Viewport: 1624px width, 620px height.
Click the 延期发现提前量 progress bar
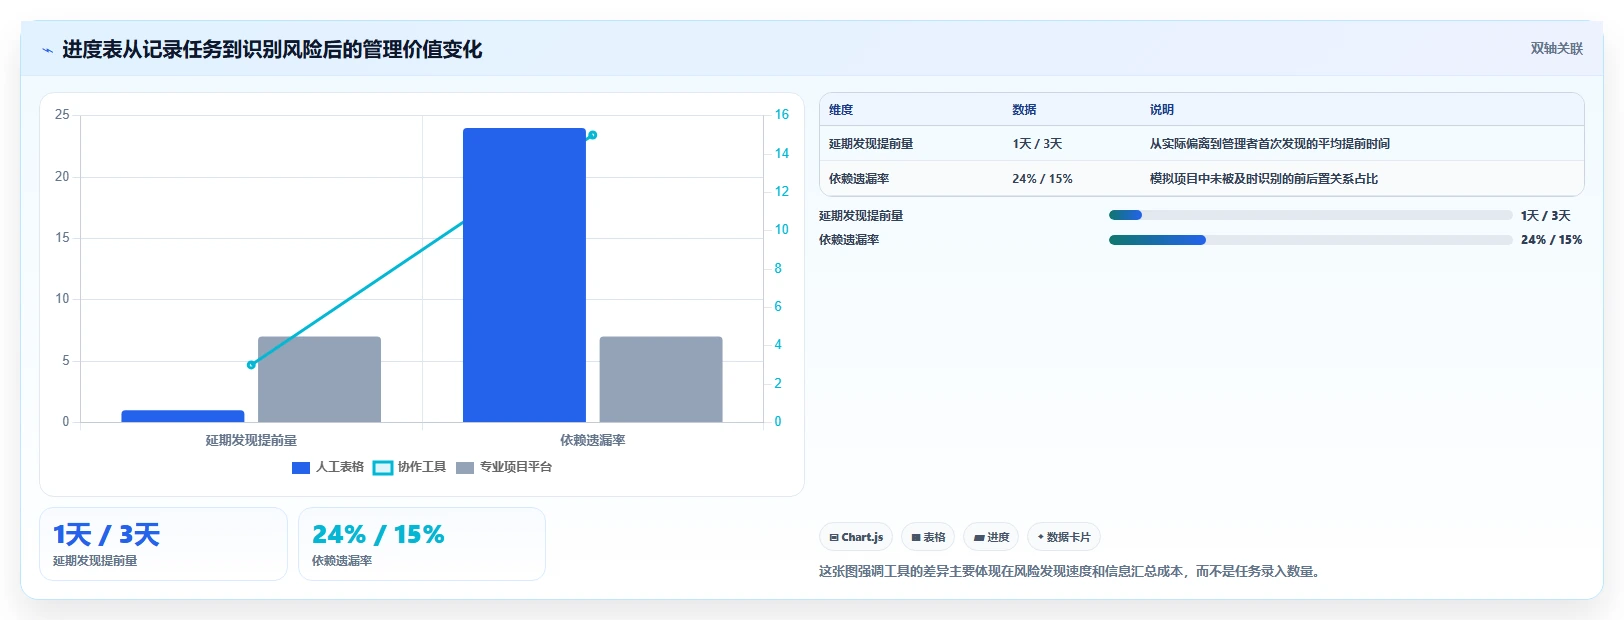(x=1310, y=215)
